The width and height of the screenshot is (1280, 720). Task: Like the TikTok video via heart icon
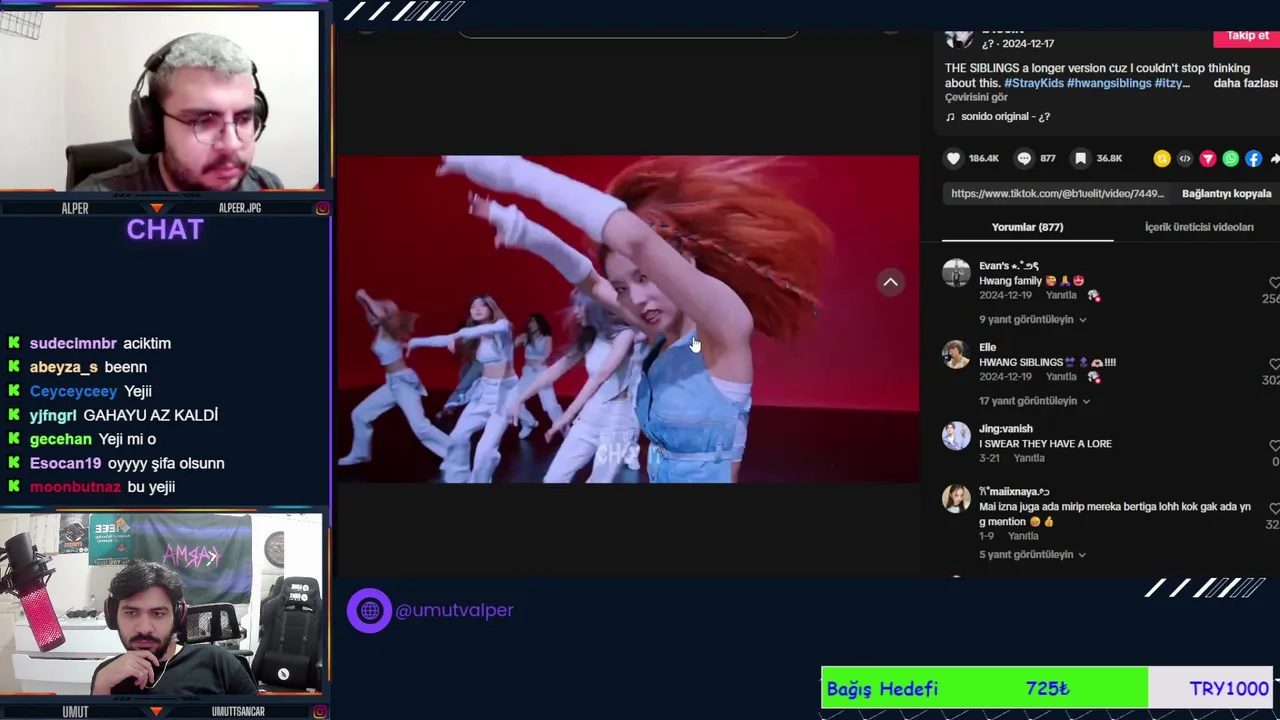click(953, 158)
